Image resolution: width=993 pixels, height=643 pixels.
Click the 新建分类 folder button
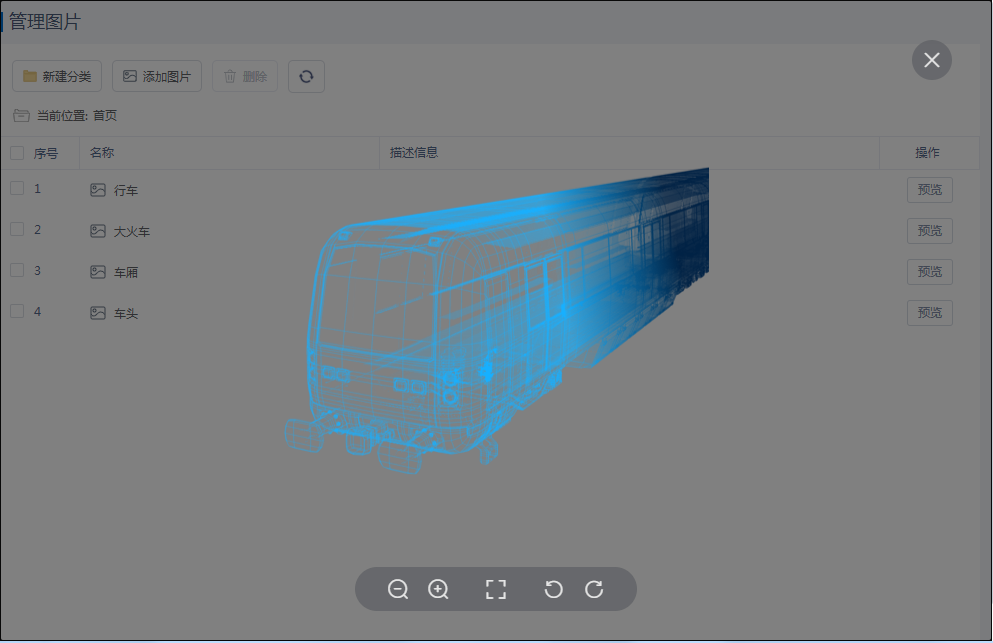pos(57,76)
